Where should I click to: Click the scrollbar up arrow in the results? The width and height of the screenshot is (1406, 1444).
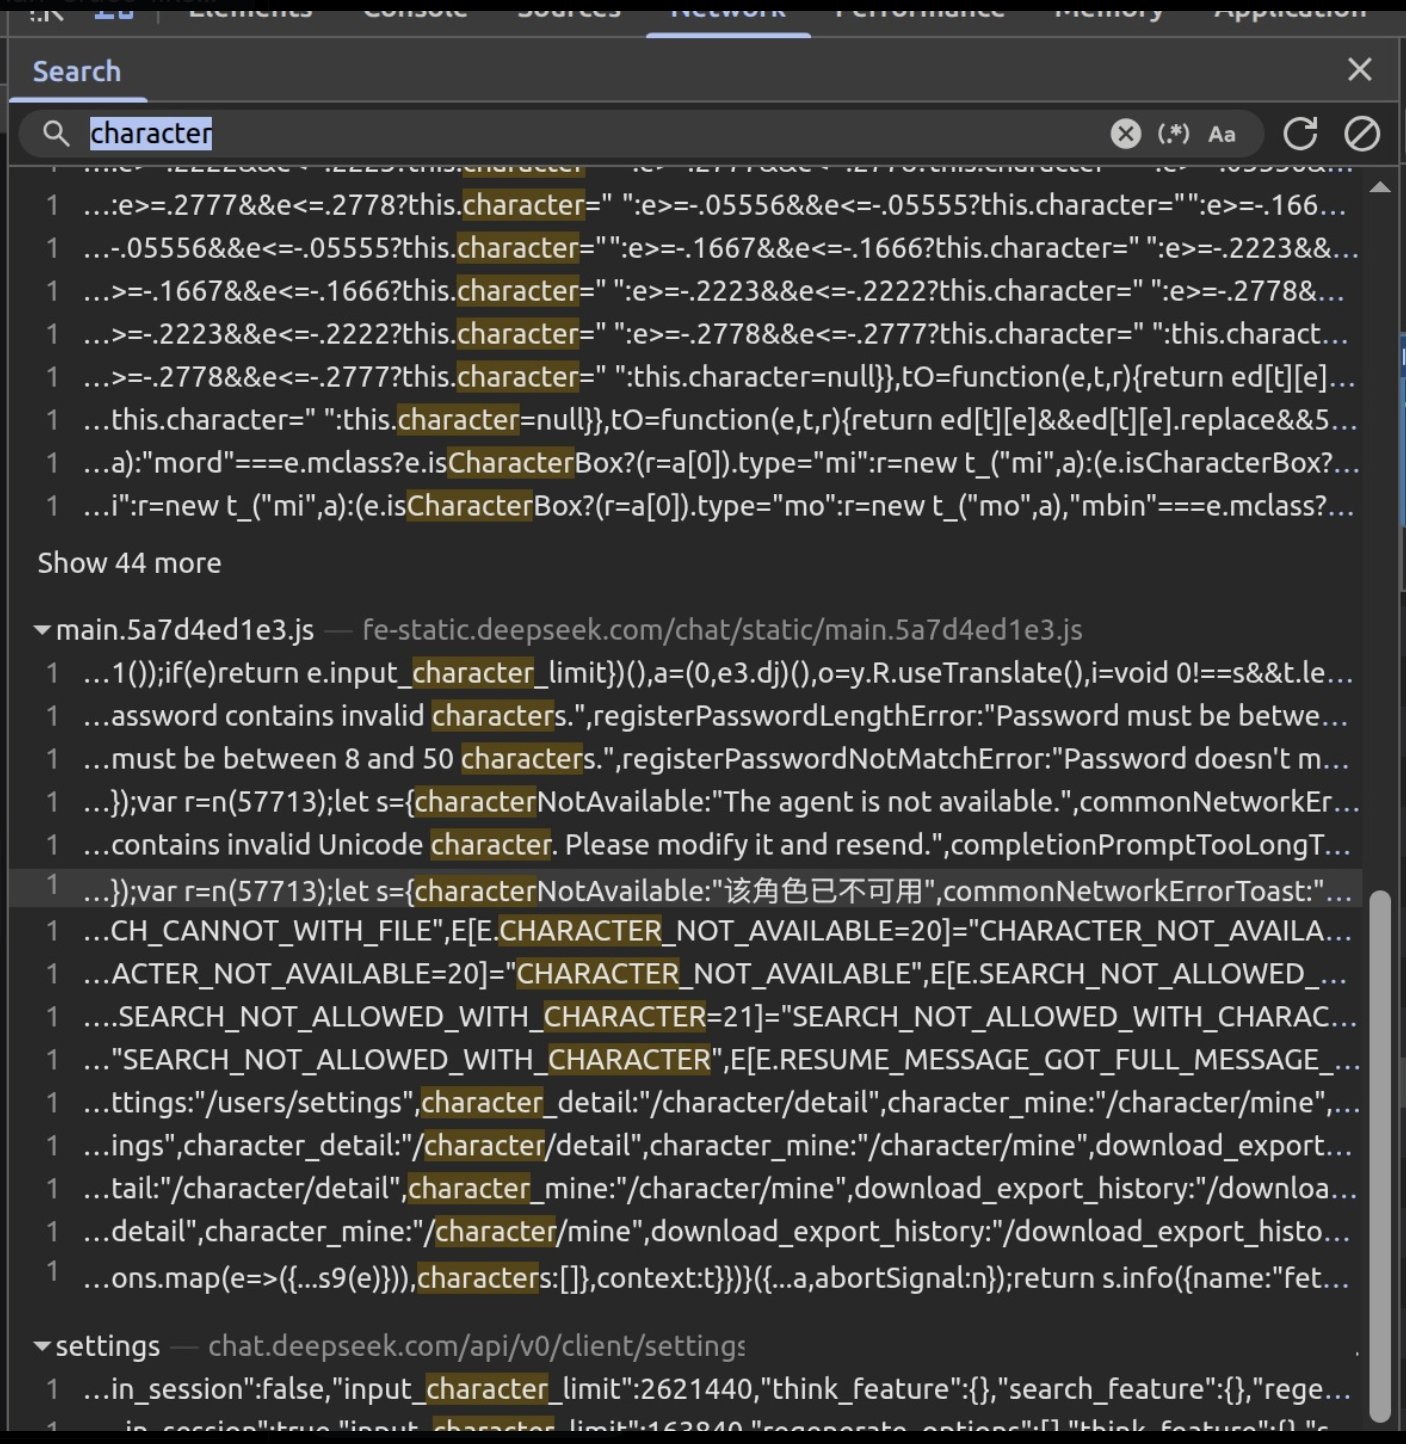(1380, 187)
